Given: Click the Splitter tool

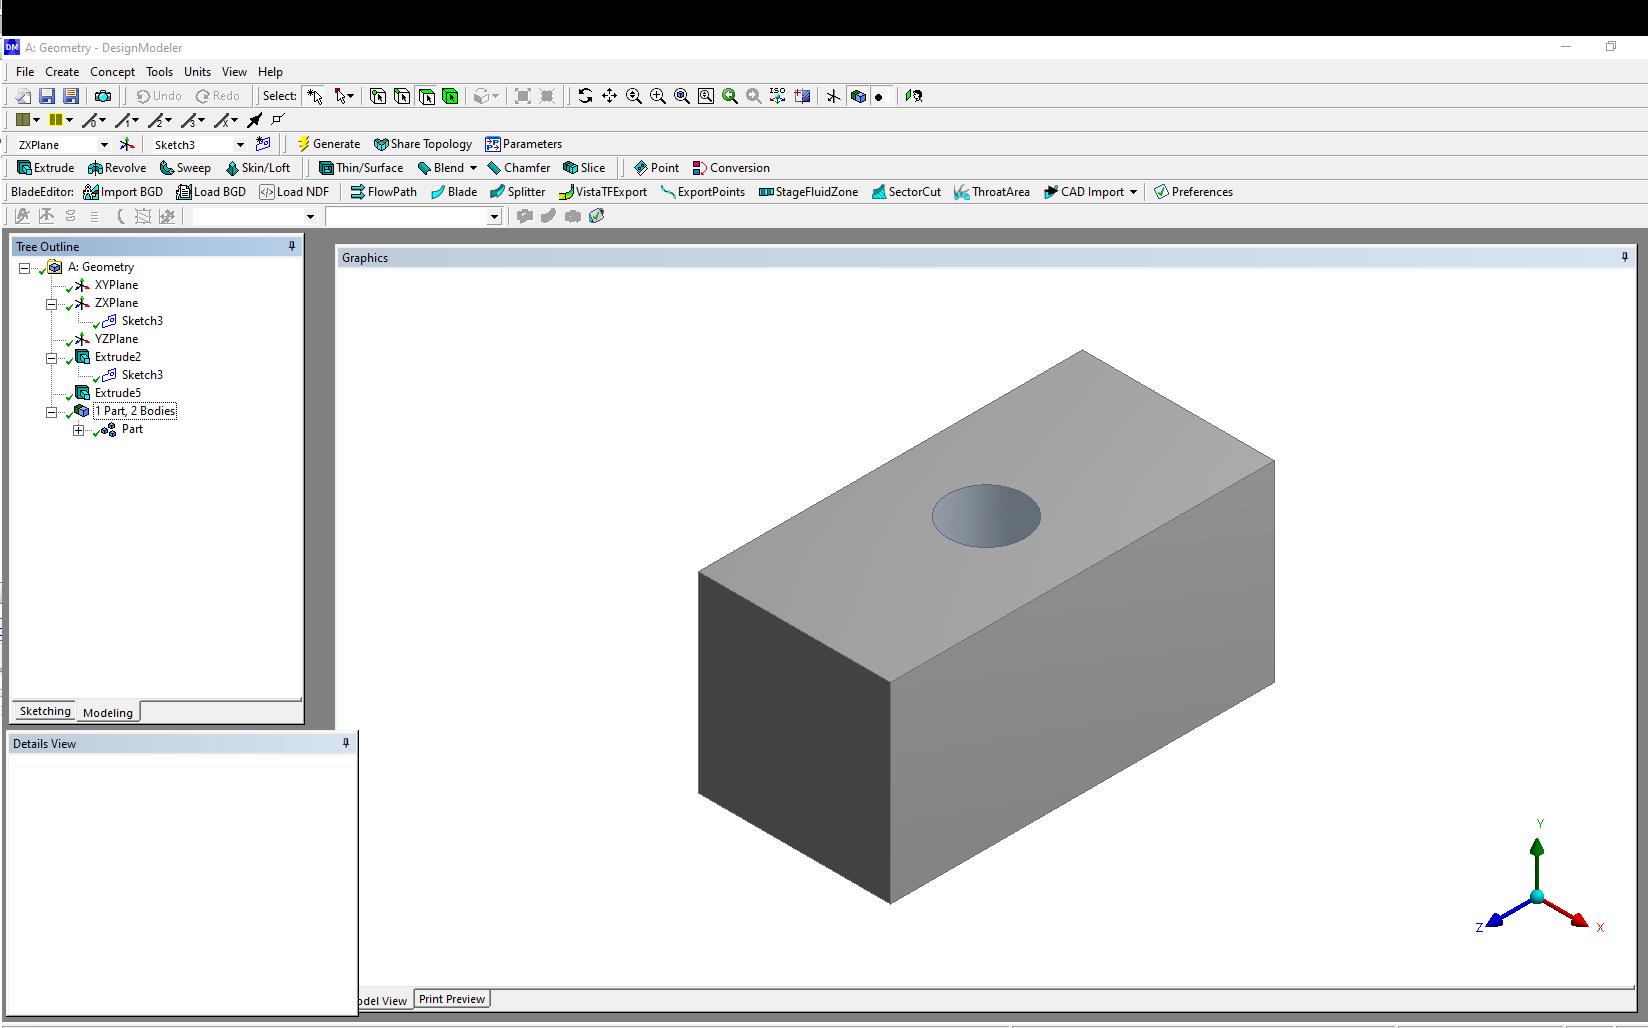Looking at the screenshot, I should 517,192.
